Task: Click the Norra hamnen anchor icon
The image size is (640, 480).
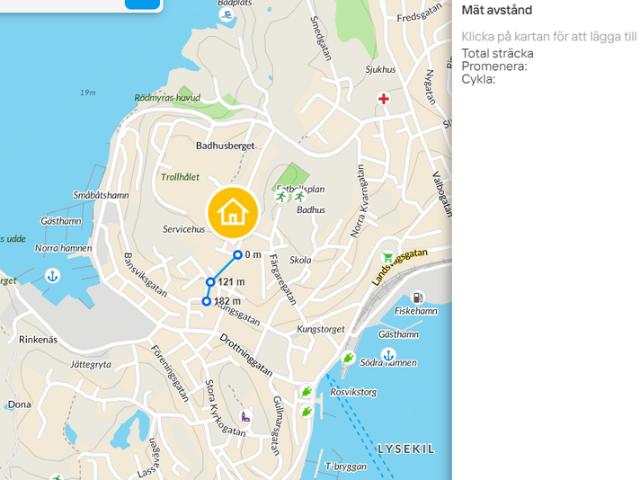Action: point(52,276)
